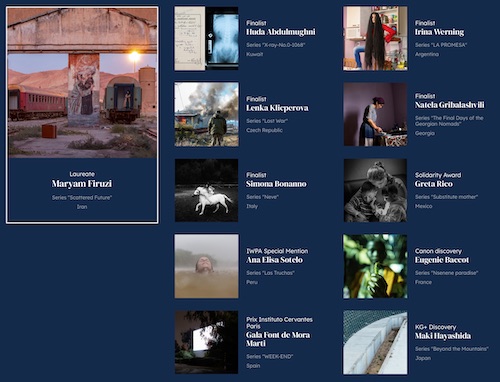500x382 pixels.
Task: Click the Ana Elisa Sotelo name link
Action: click(275, 260)
